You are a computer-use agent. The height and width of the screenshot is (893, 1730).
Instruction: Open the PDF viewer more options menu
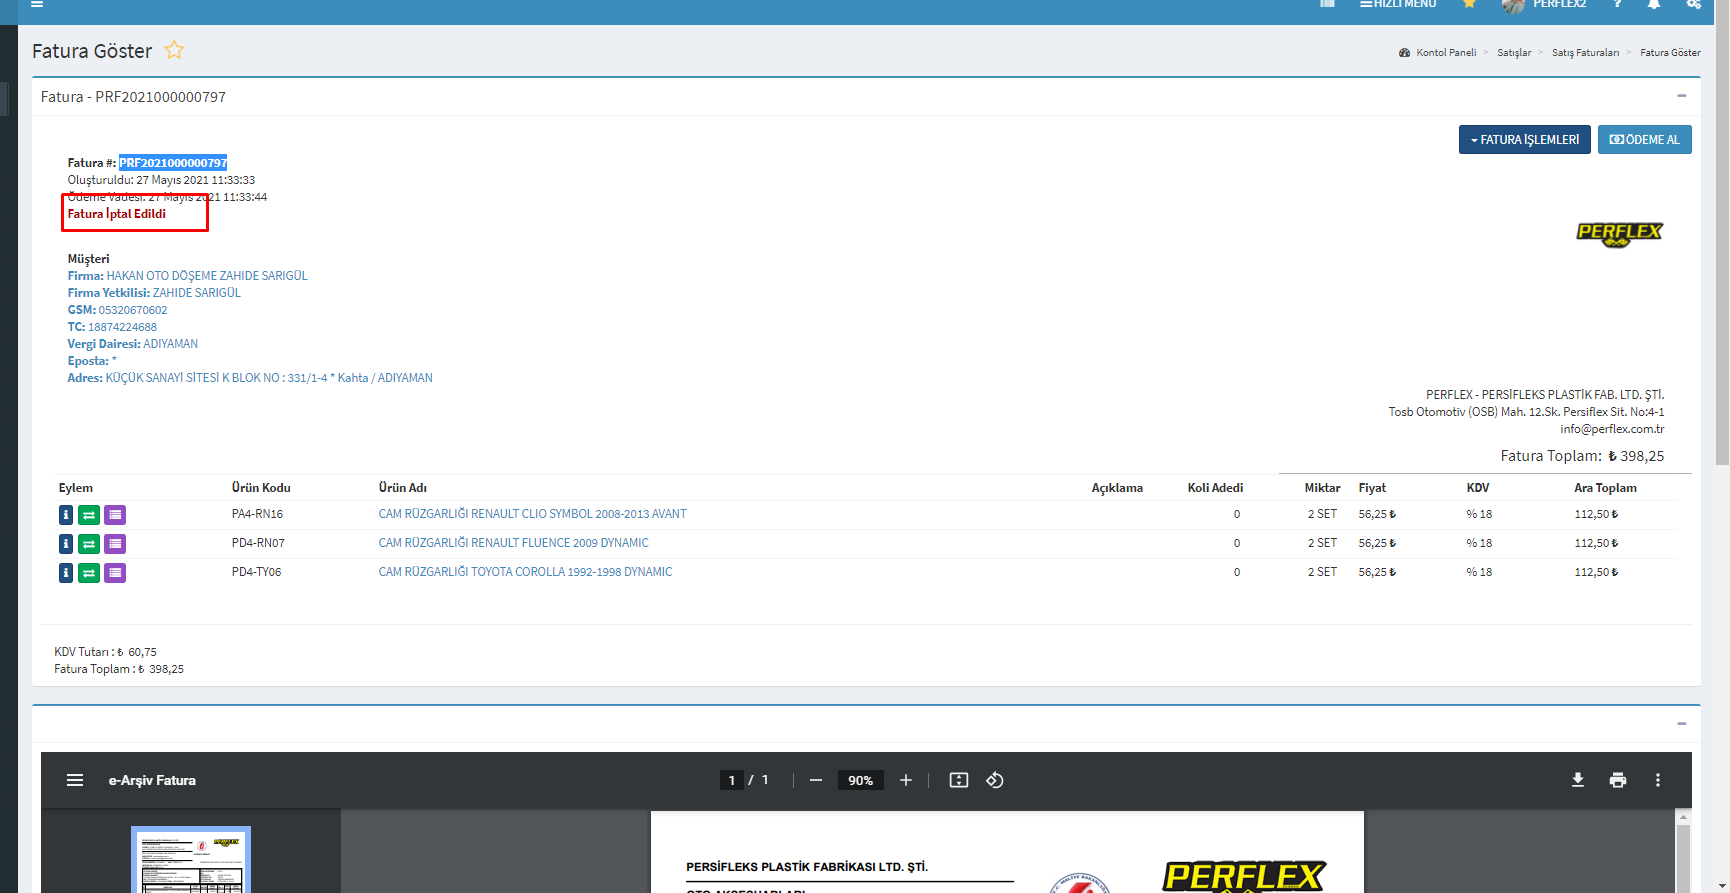[x=1657, y=780]
